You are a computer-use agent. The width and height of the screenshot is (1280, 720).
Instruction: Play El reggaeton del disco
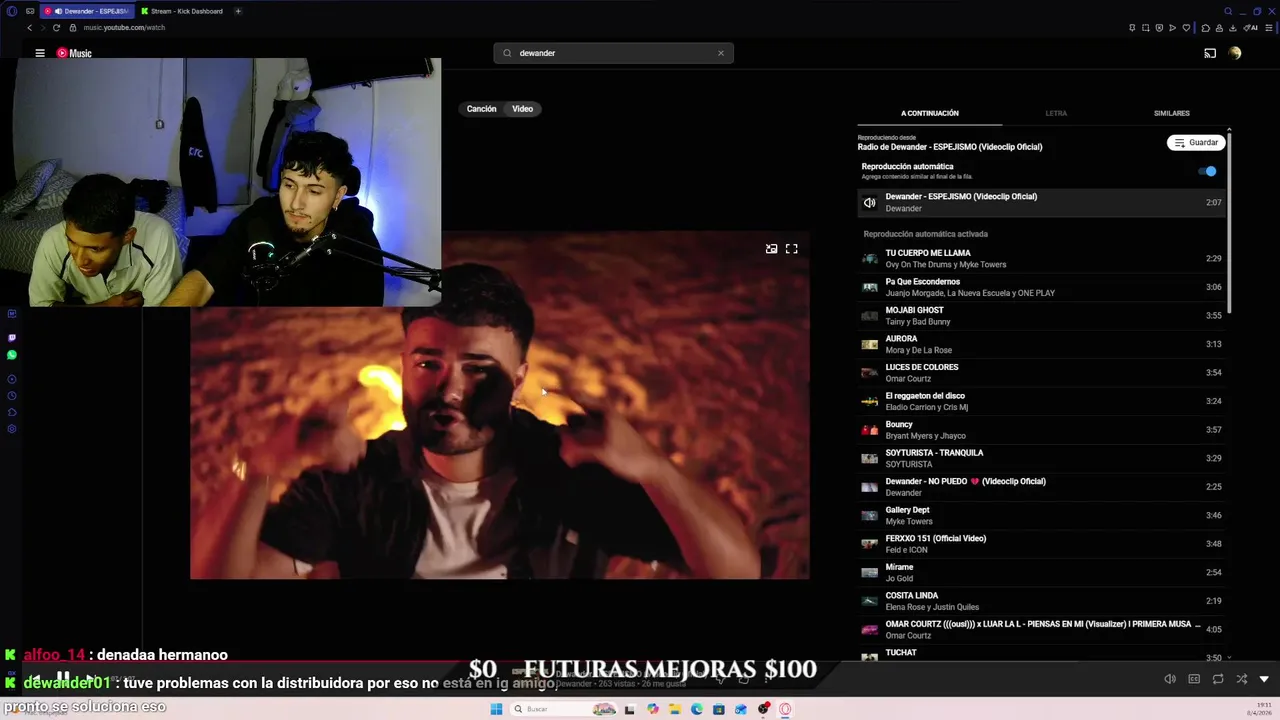pyautogui.click(x=1041, y=401)
